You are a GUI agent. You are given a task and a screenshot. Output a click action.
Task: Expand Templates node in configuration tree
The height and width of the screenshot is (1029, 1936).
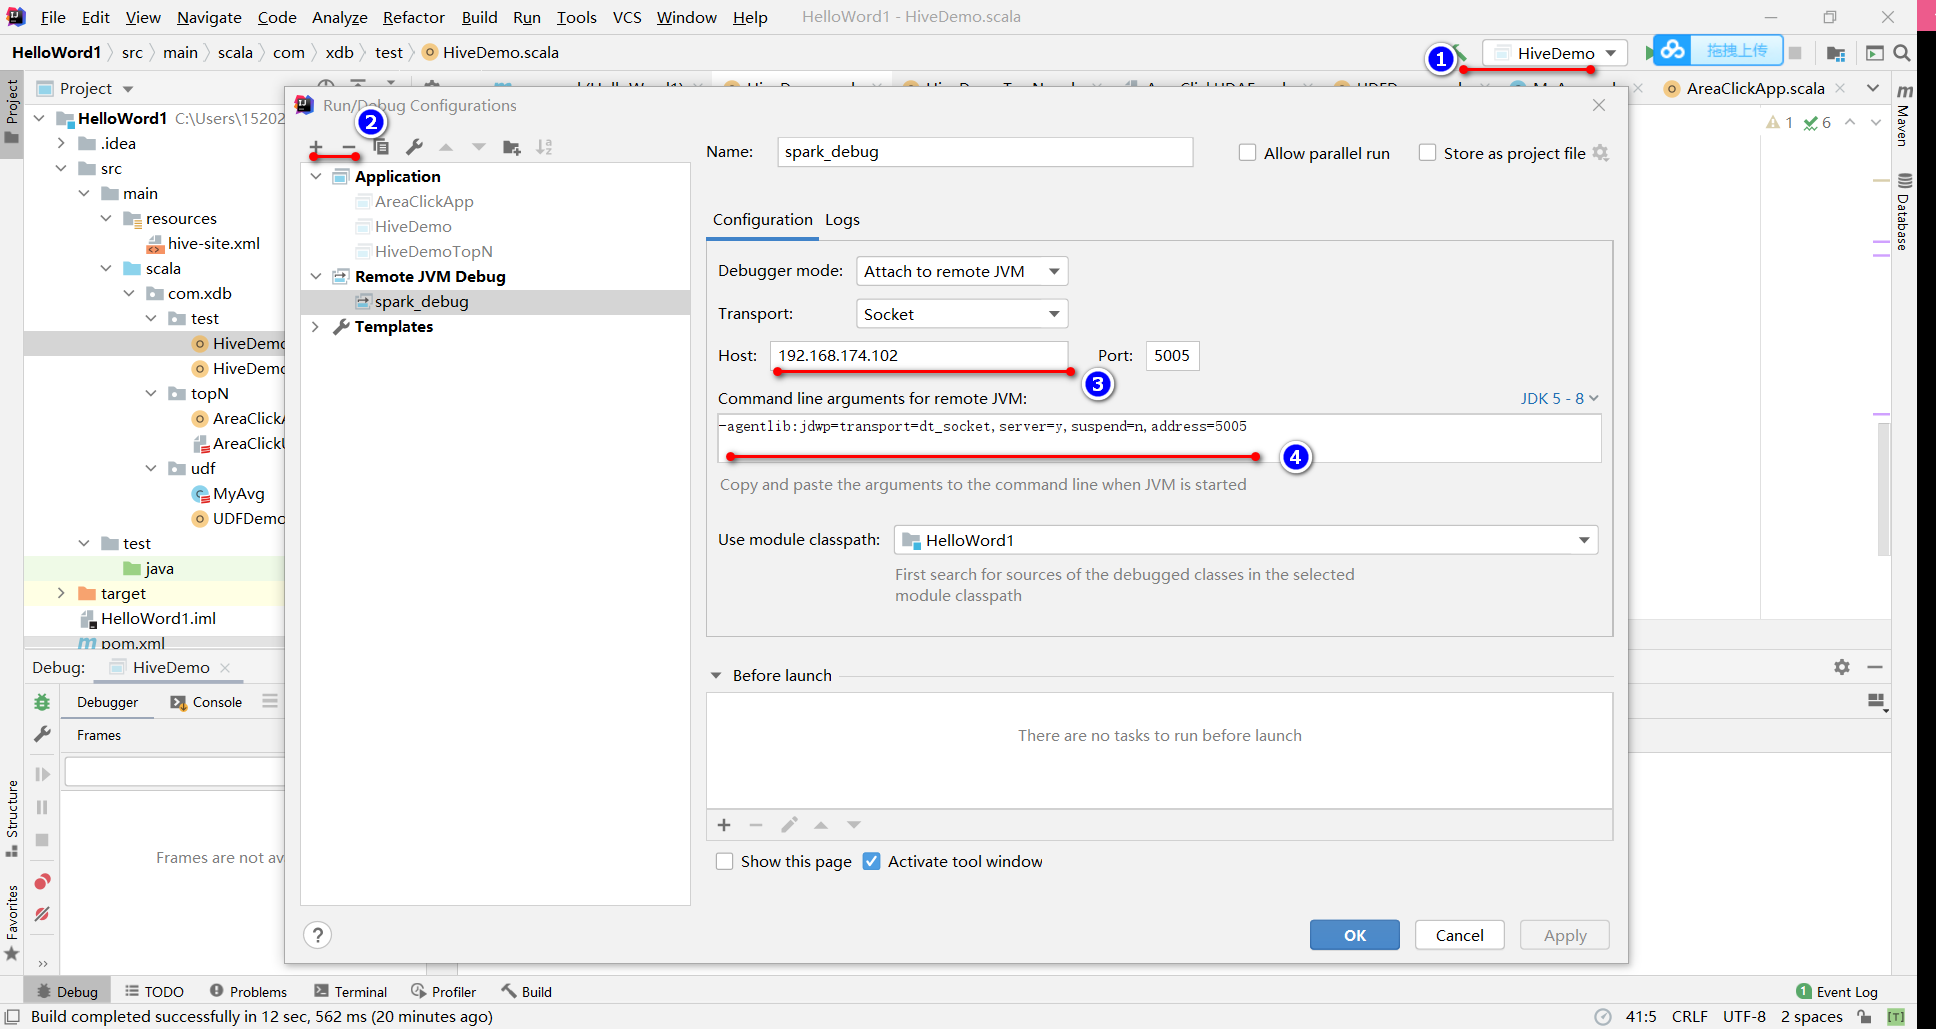point(316,327)
